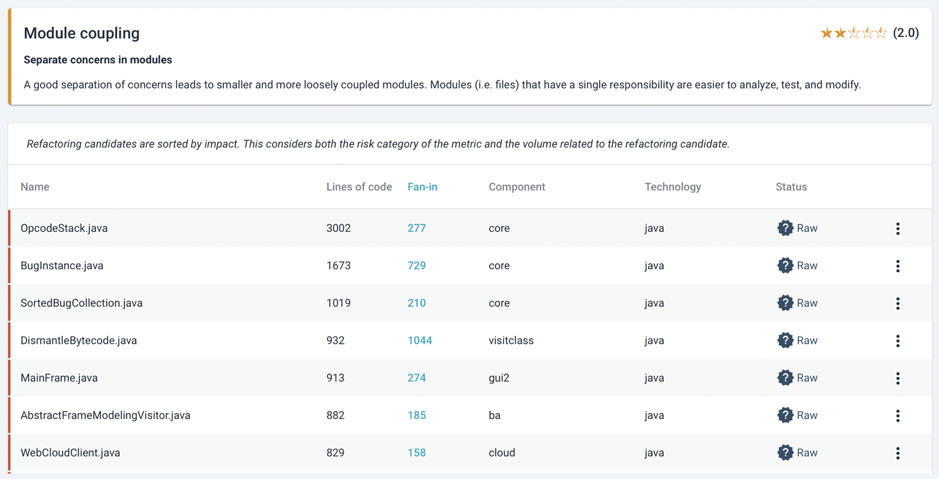Sort the table by the Fan-in column
939x479 pixels.
(422, 187)
